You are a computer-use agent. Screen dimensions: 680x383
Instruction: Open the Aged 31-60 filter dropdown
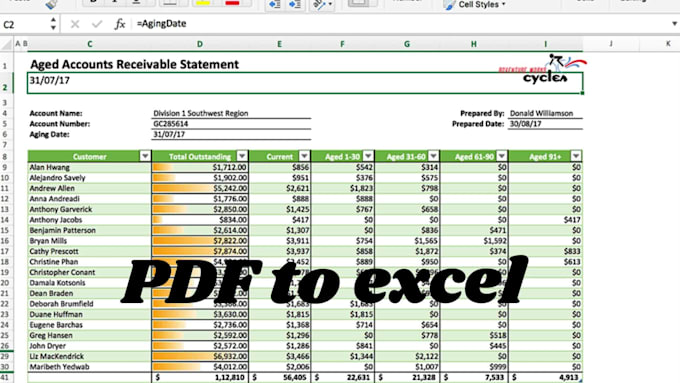point(433,156)
